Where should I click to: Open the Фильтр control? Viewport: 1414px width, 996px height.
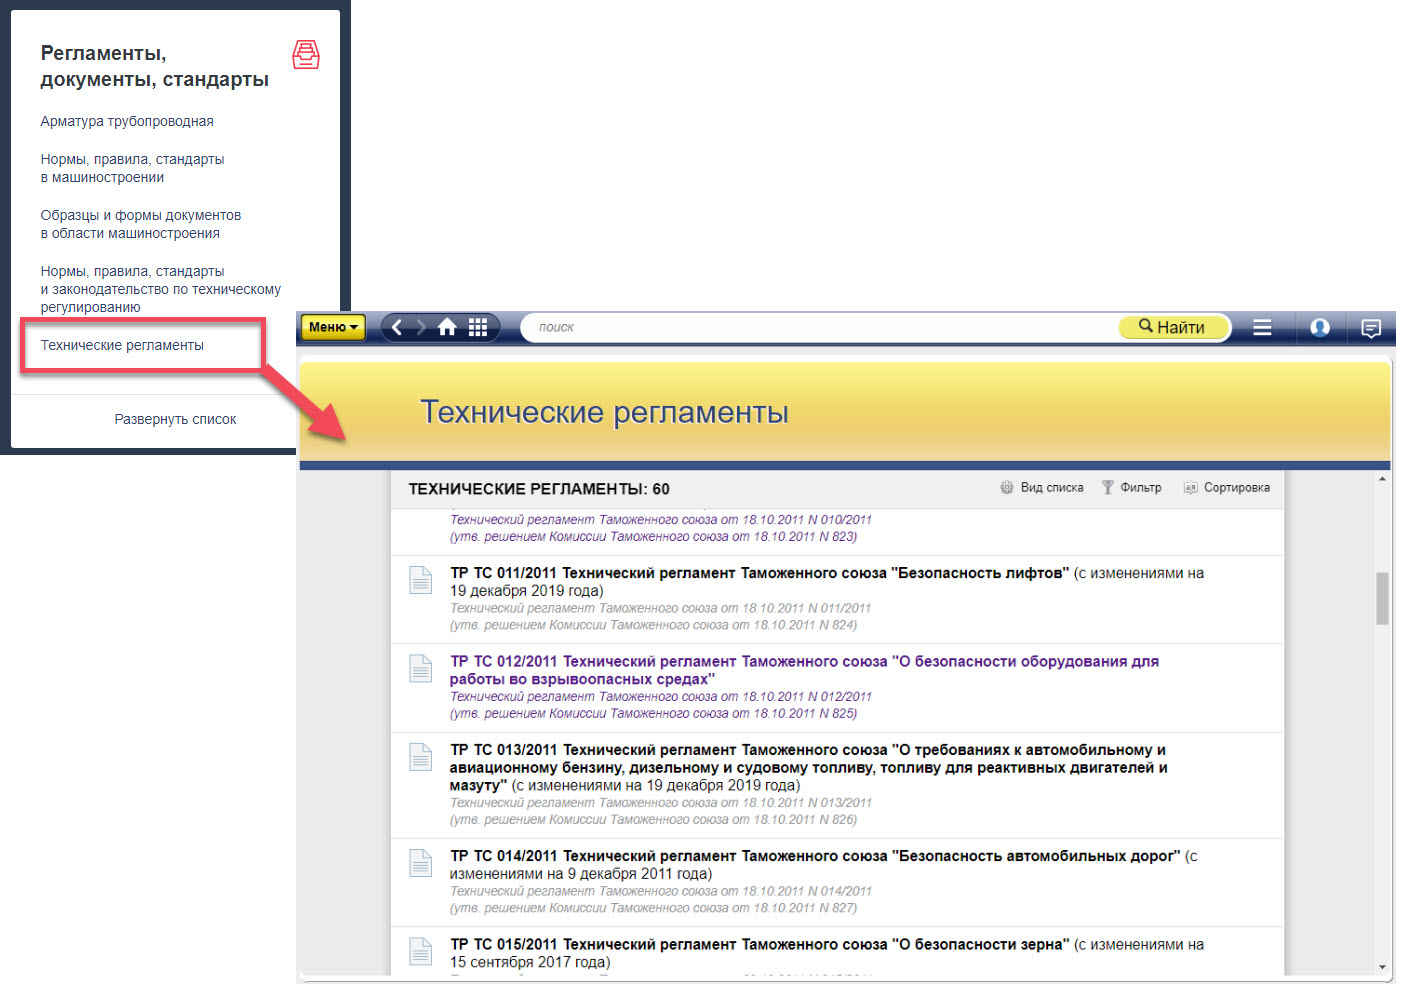click(1131, 488)
